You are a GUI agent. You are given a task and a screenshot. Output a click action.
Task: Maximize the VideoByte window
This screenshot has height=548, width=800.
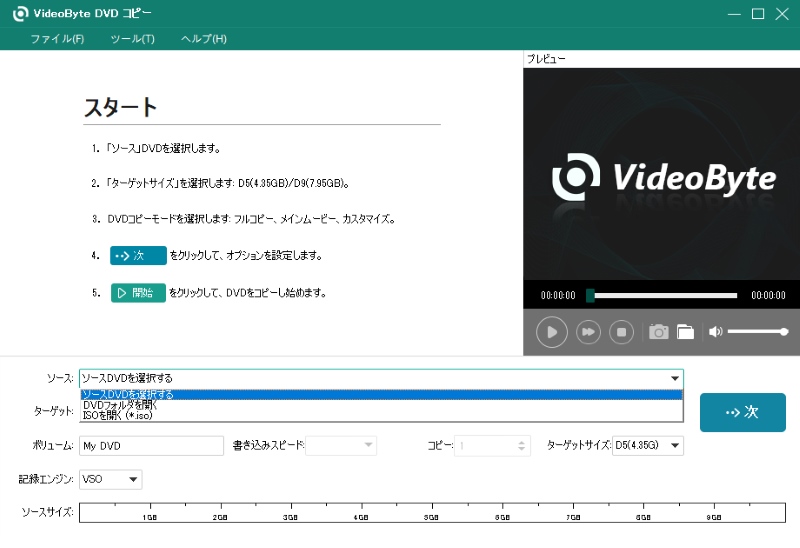pyautogui.click(x=758, y=14)
